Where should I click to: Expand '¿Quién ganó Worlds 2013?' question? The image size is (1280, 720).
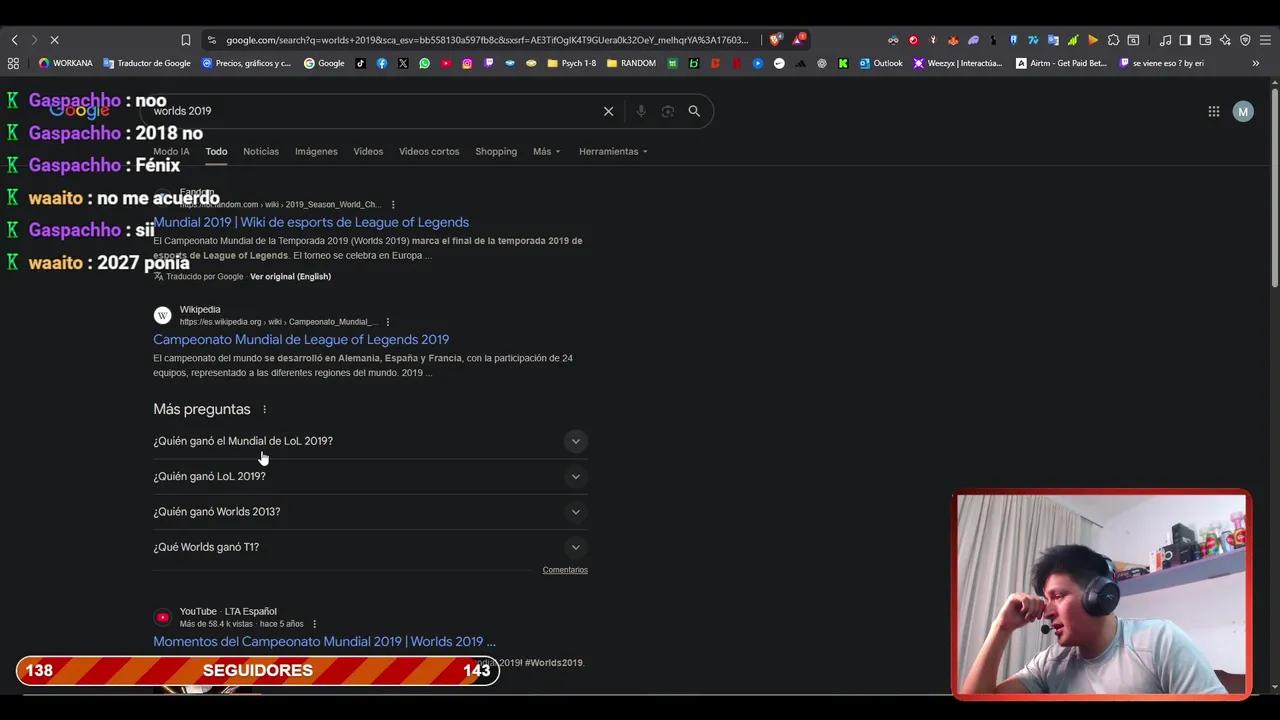370,512
